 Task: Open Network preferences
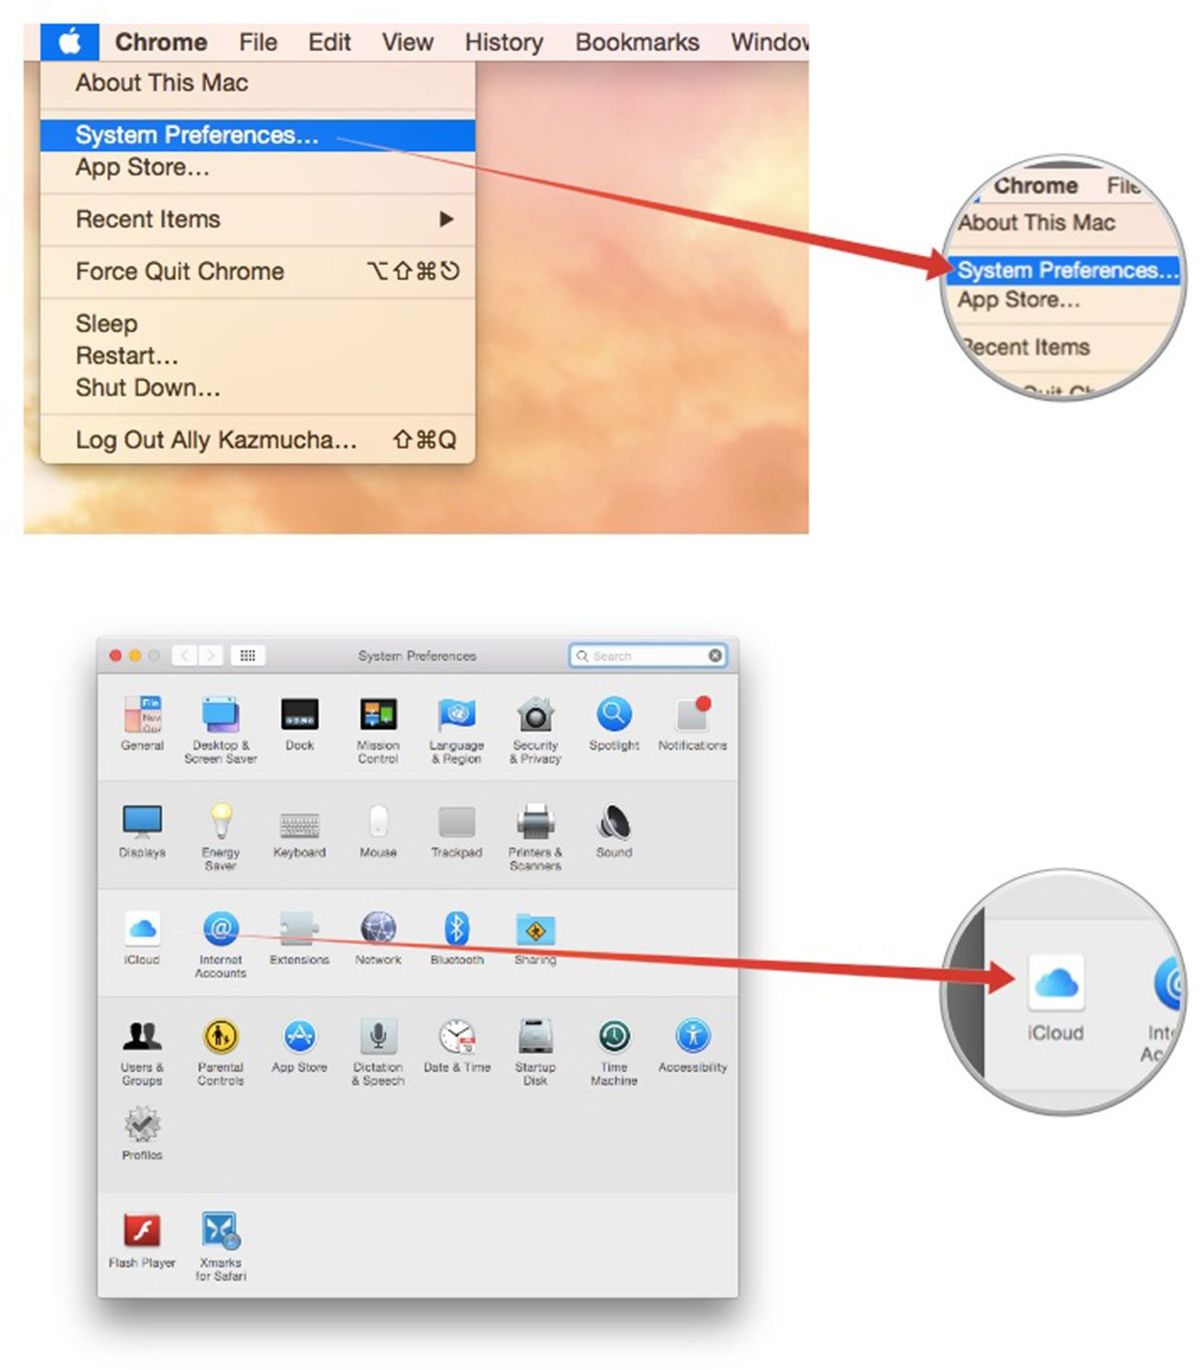(377, 930)
